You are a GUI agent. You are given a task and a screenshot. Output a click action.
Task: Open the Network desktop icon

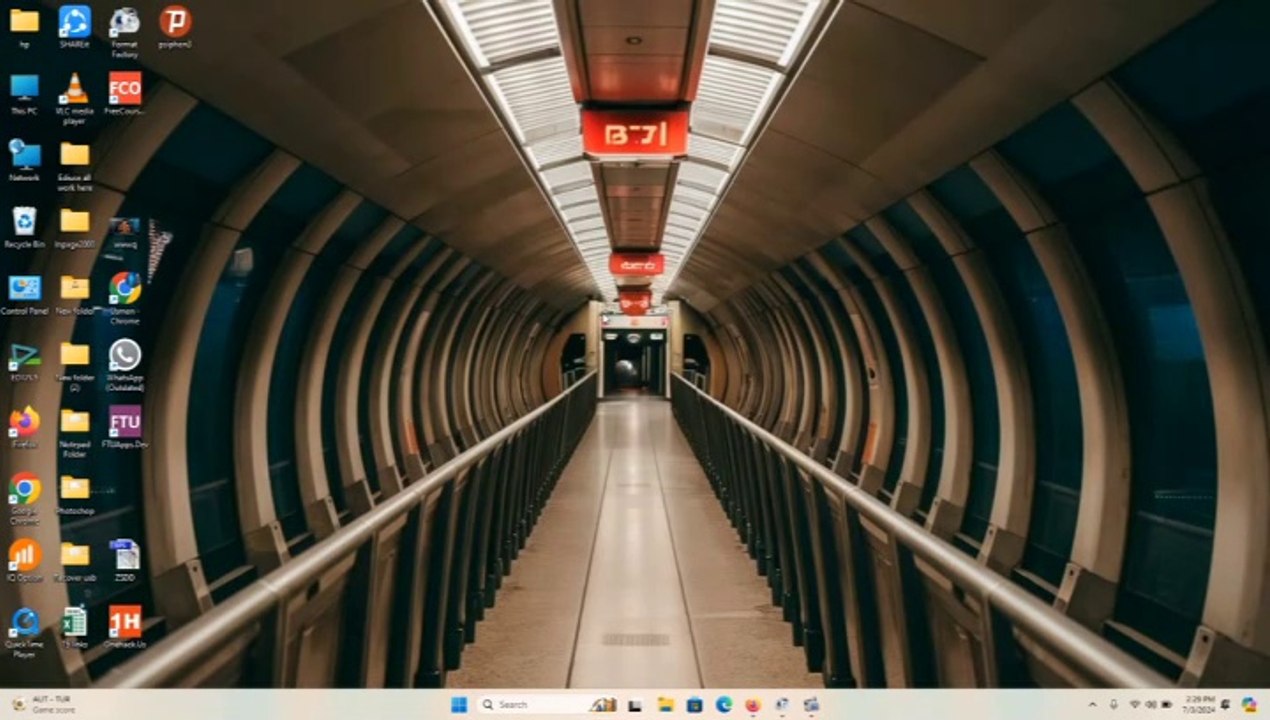24,160
